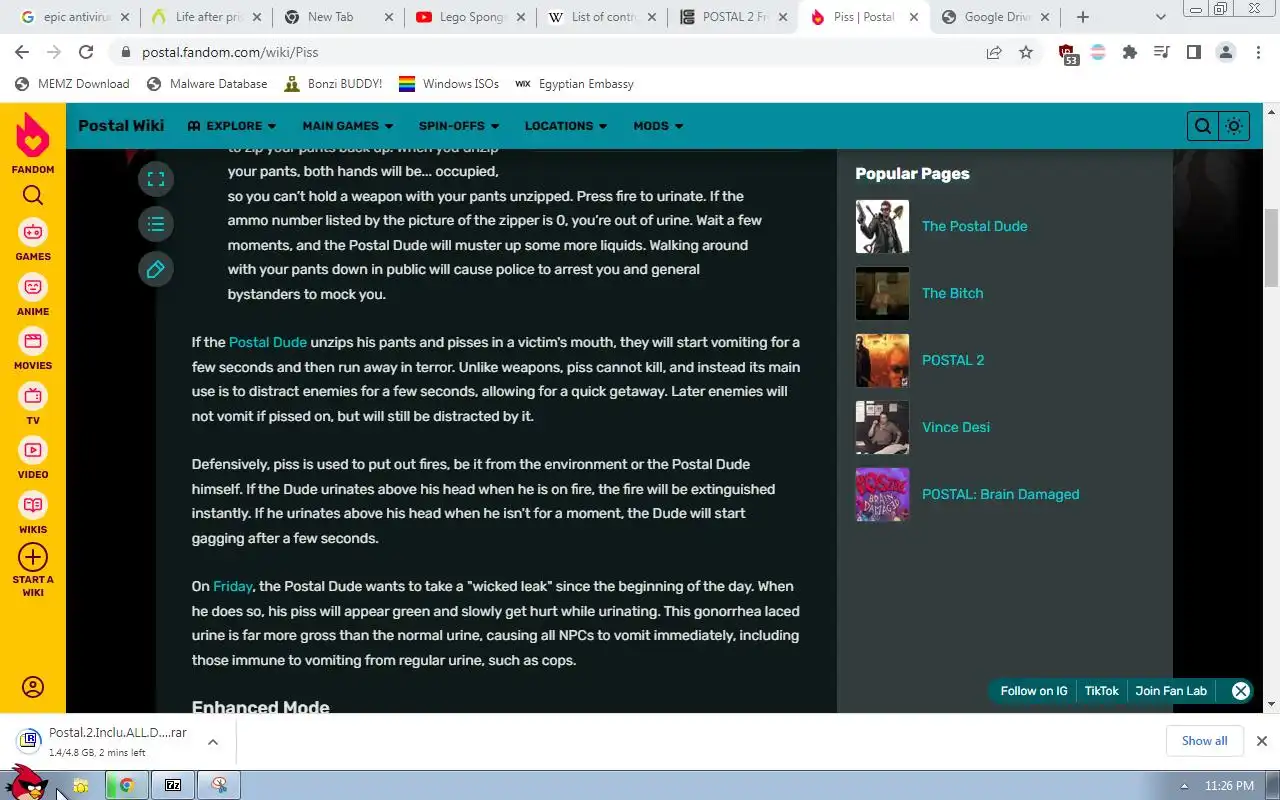Viewport: 1280px width, 800px height.
Task: Open the Movies category icon
Action: click(x=33, y=341)
